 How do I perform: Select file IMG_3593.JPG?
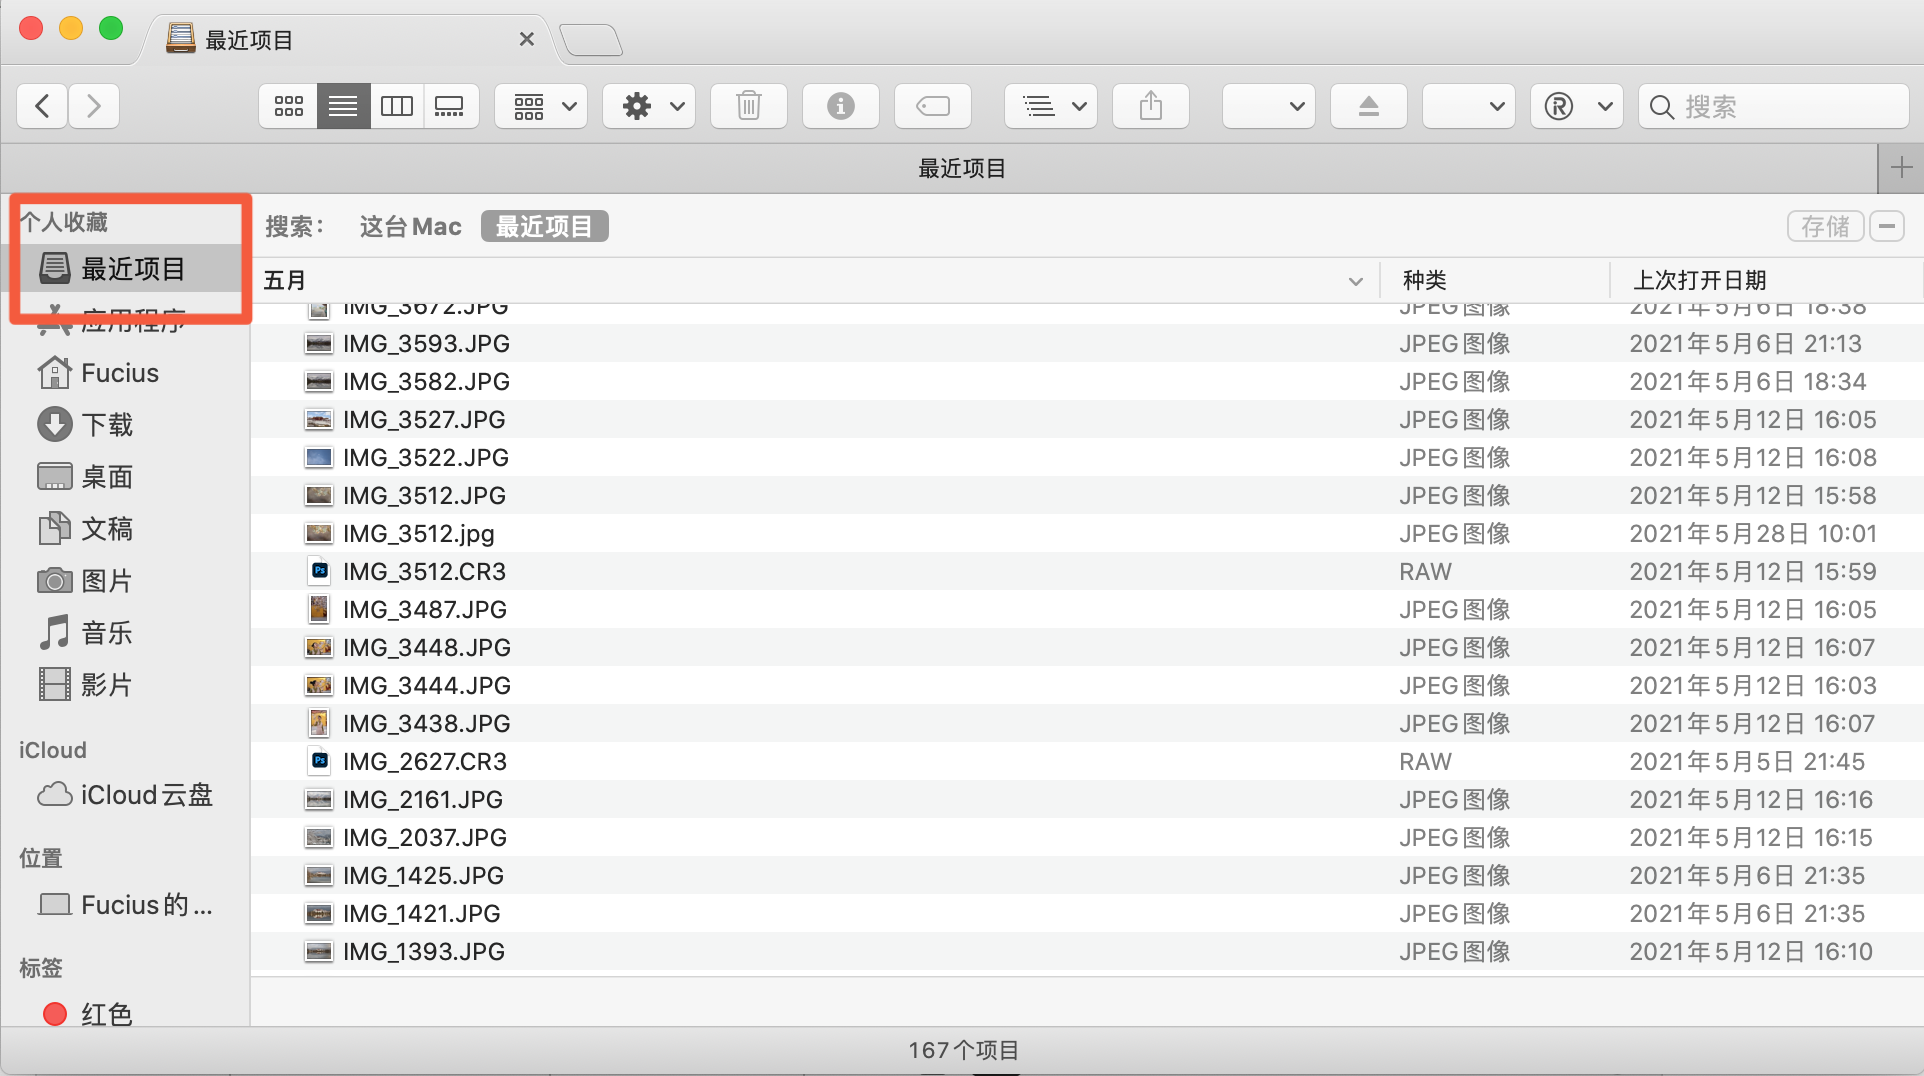(x=1087, y=344)
